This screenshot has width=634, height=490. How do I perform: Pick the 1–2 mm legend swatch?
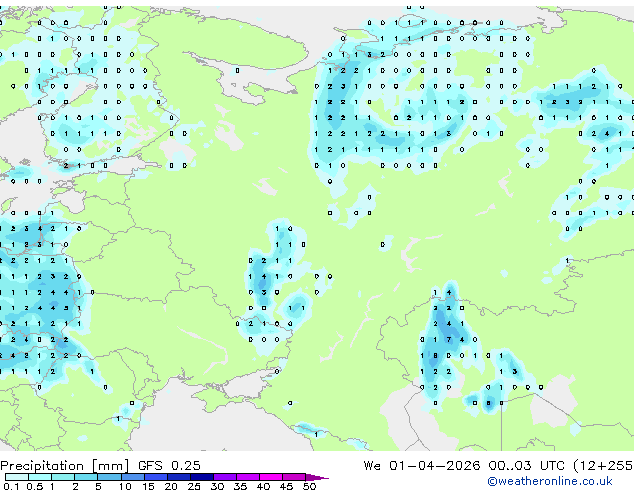[63, 477]
